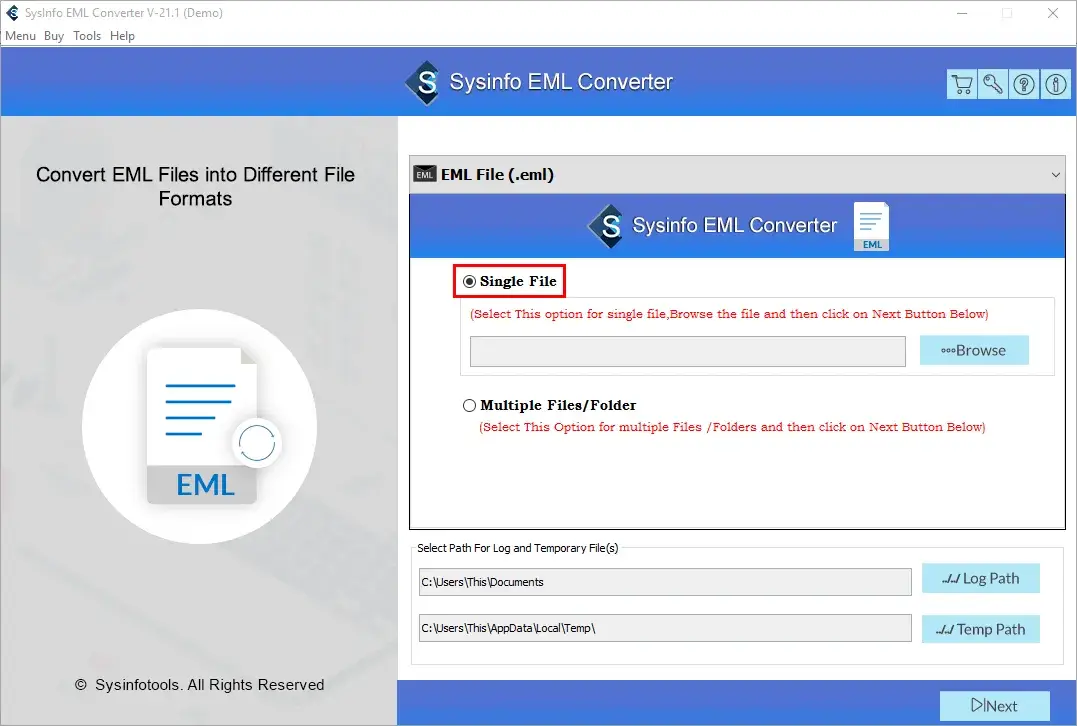
Task: Click the Log Path button
Action: pos(980,578)
